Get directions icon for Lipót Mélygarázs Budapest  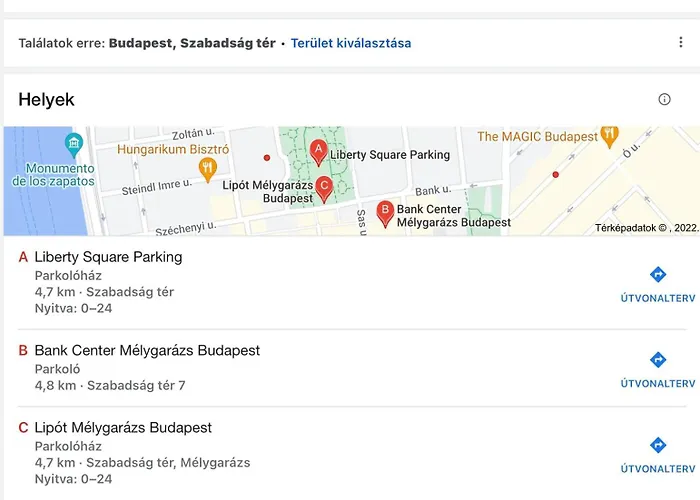point(658,445)
